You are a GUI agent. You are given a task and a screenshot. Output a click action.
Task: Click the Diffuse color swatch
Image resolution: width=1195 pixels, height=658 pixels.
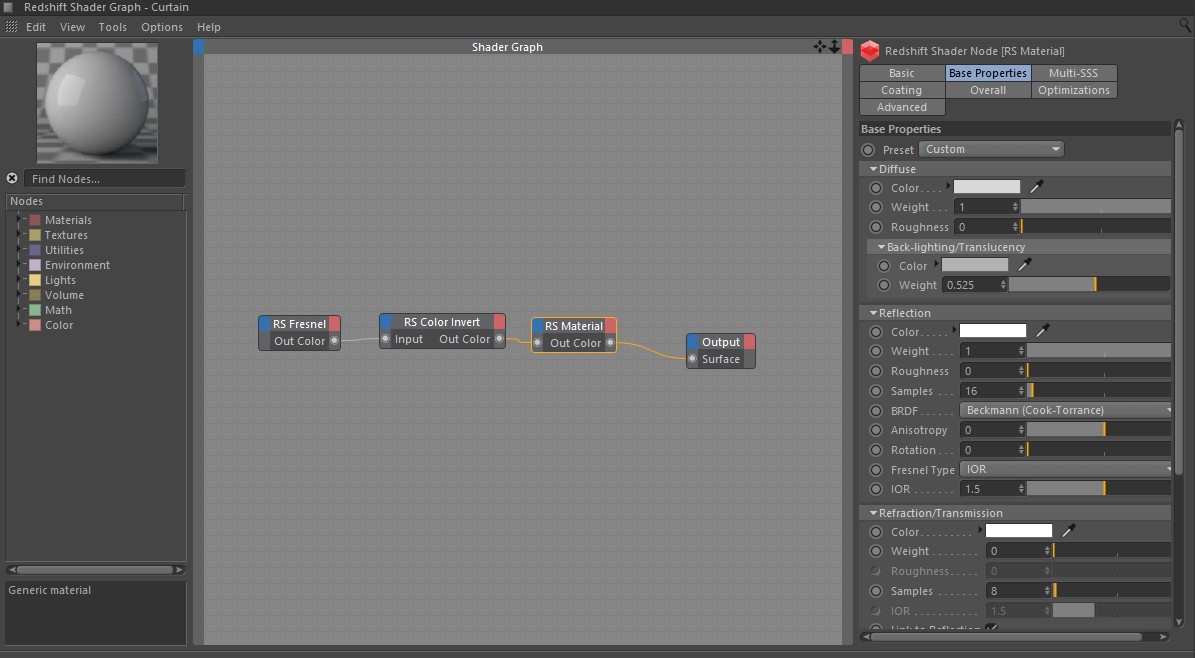987,187
